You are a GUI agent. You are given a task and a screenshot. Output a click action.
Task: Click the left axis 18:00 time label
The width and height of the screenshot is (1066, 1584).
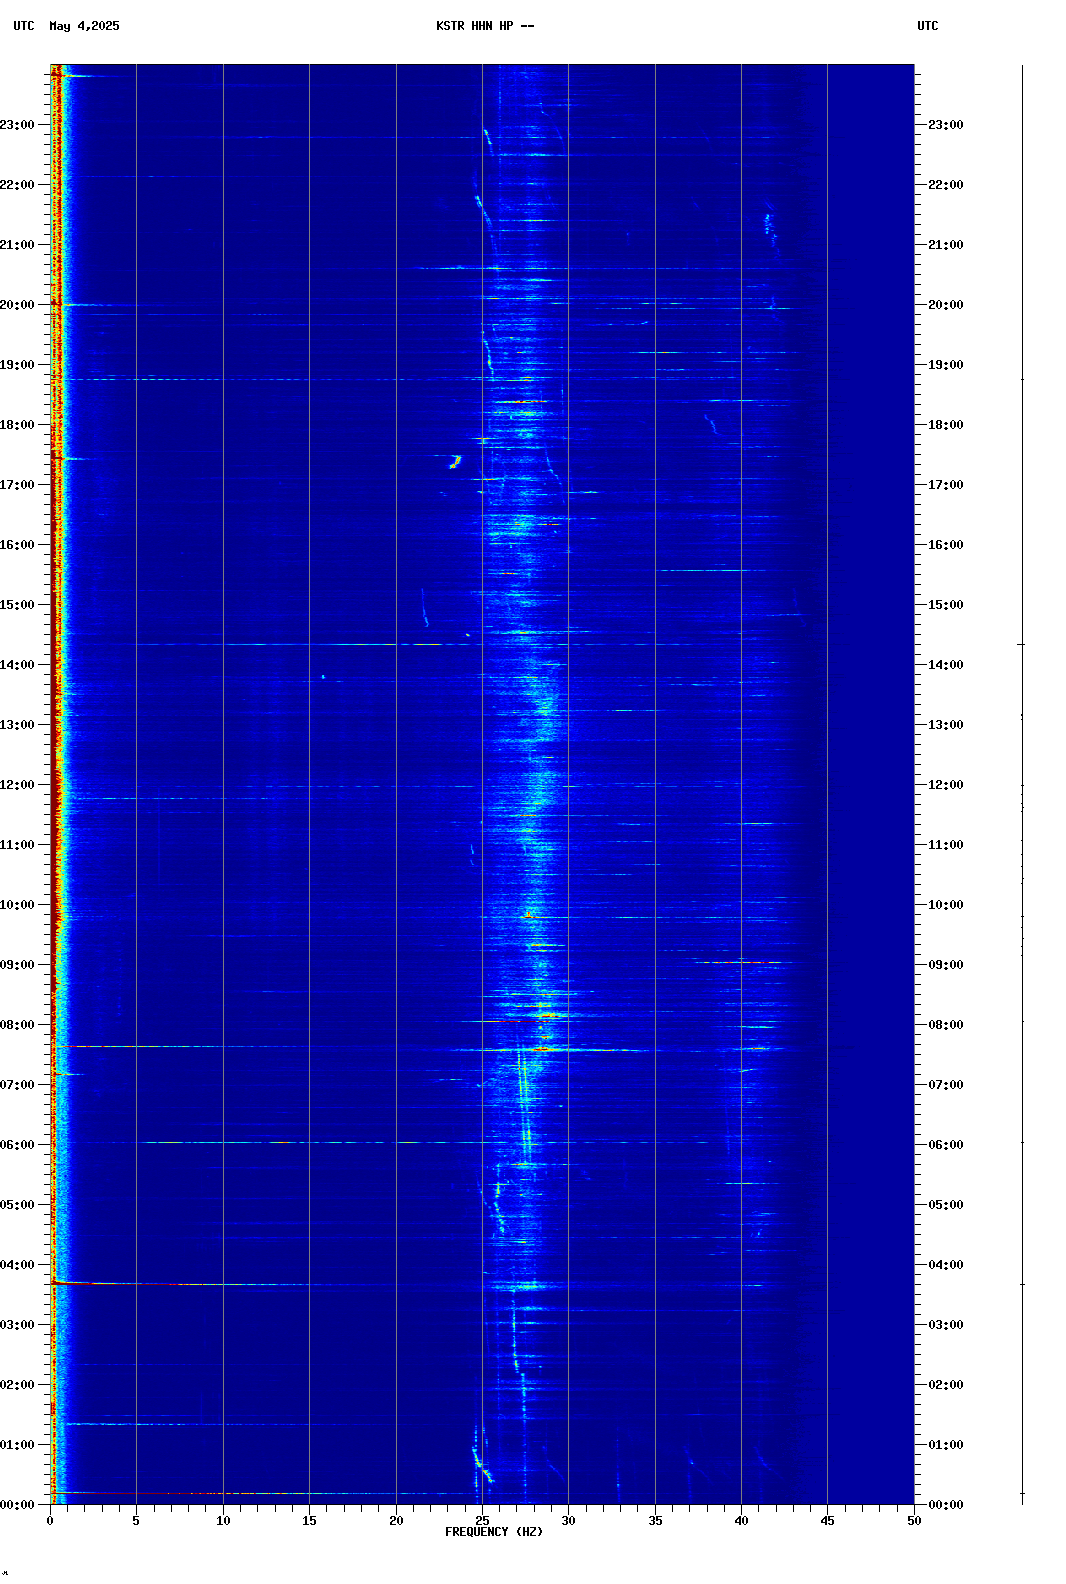coord(17,425)
